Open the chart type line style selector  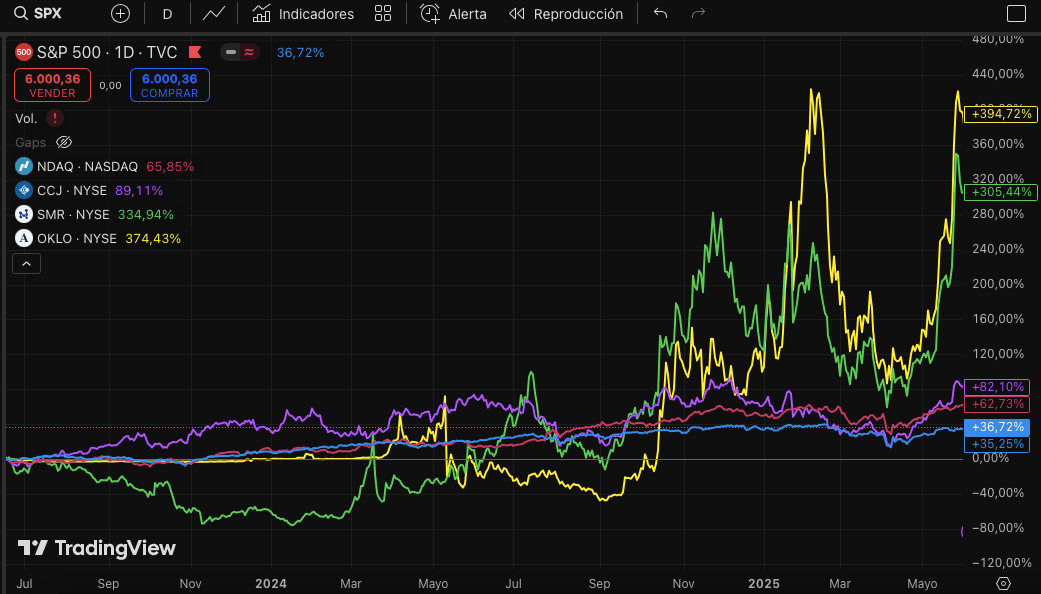(213, 14)
